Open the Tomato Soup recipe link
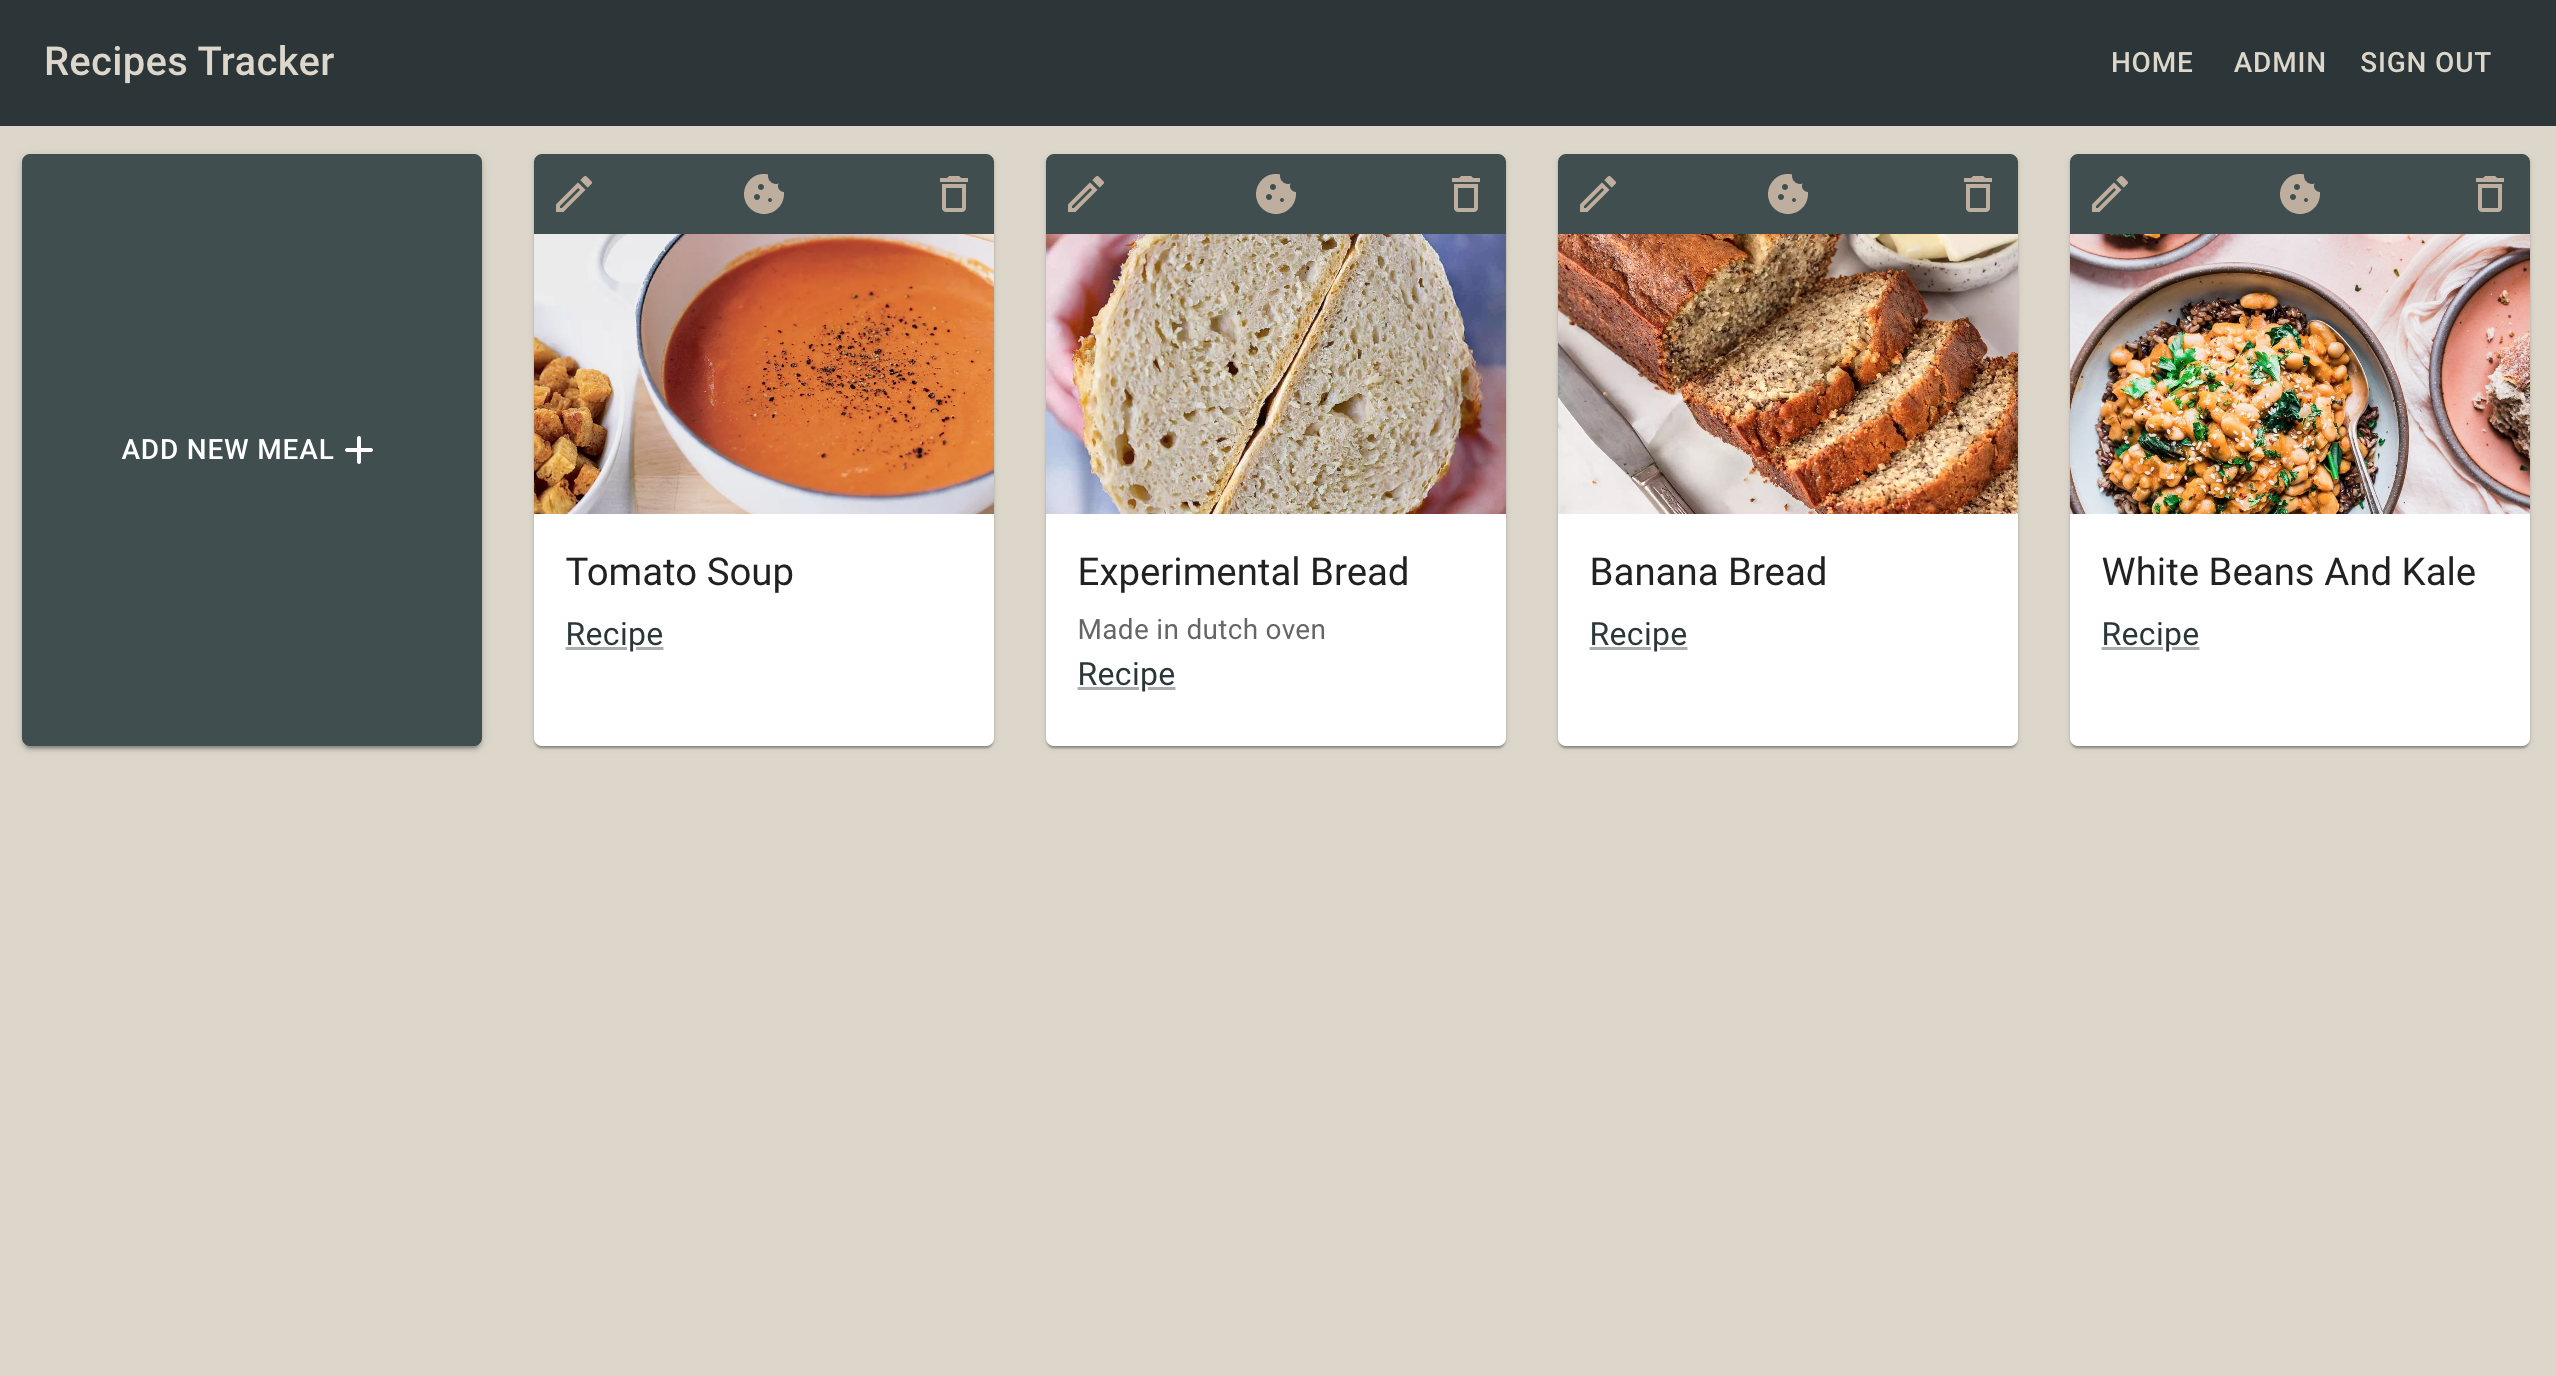 click(x=613, y=634)
